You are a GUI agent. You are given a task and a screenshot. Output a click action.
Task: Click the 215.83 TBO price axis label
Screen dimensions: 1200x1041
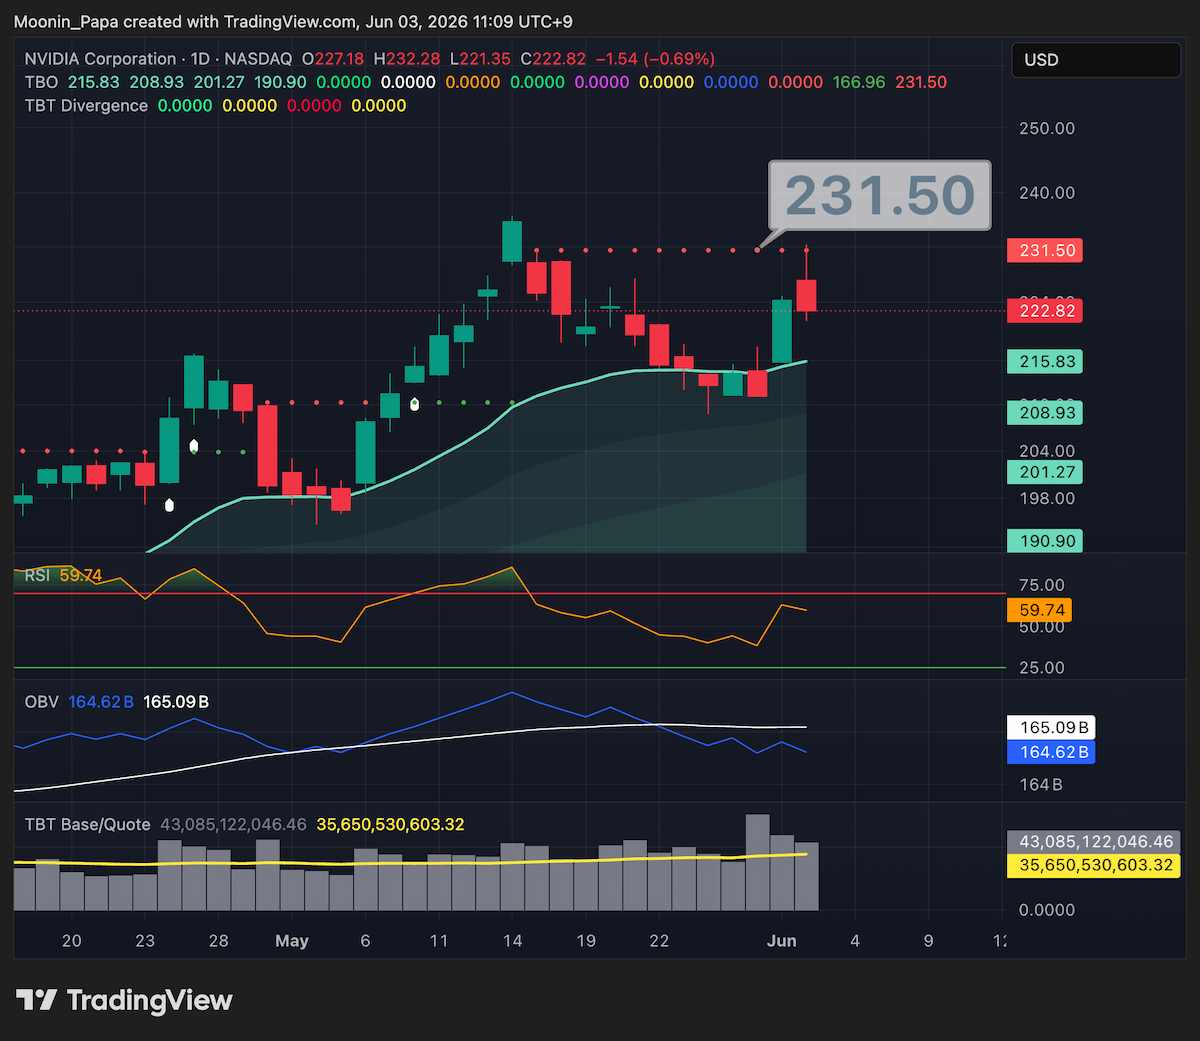click(1045, 362)
